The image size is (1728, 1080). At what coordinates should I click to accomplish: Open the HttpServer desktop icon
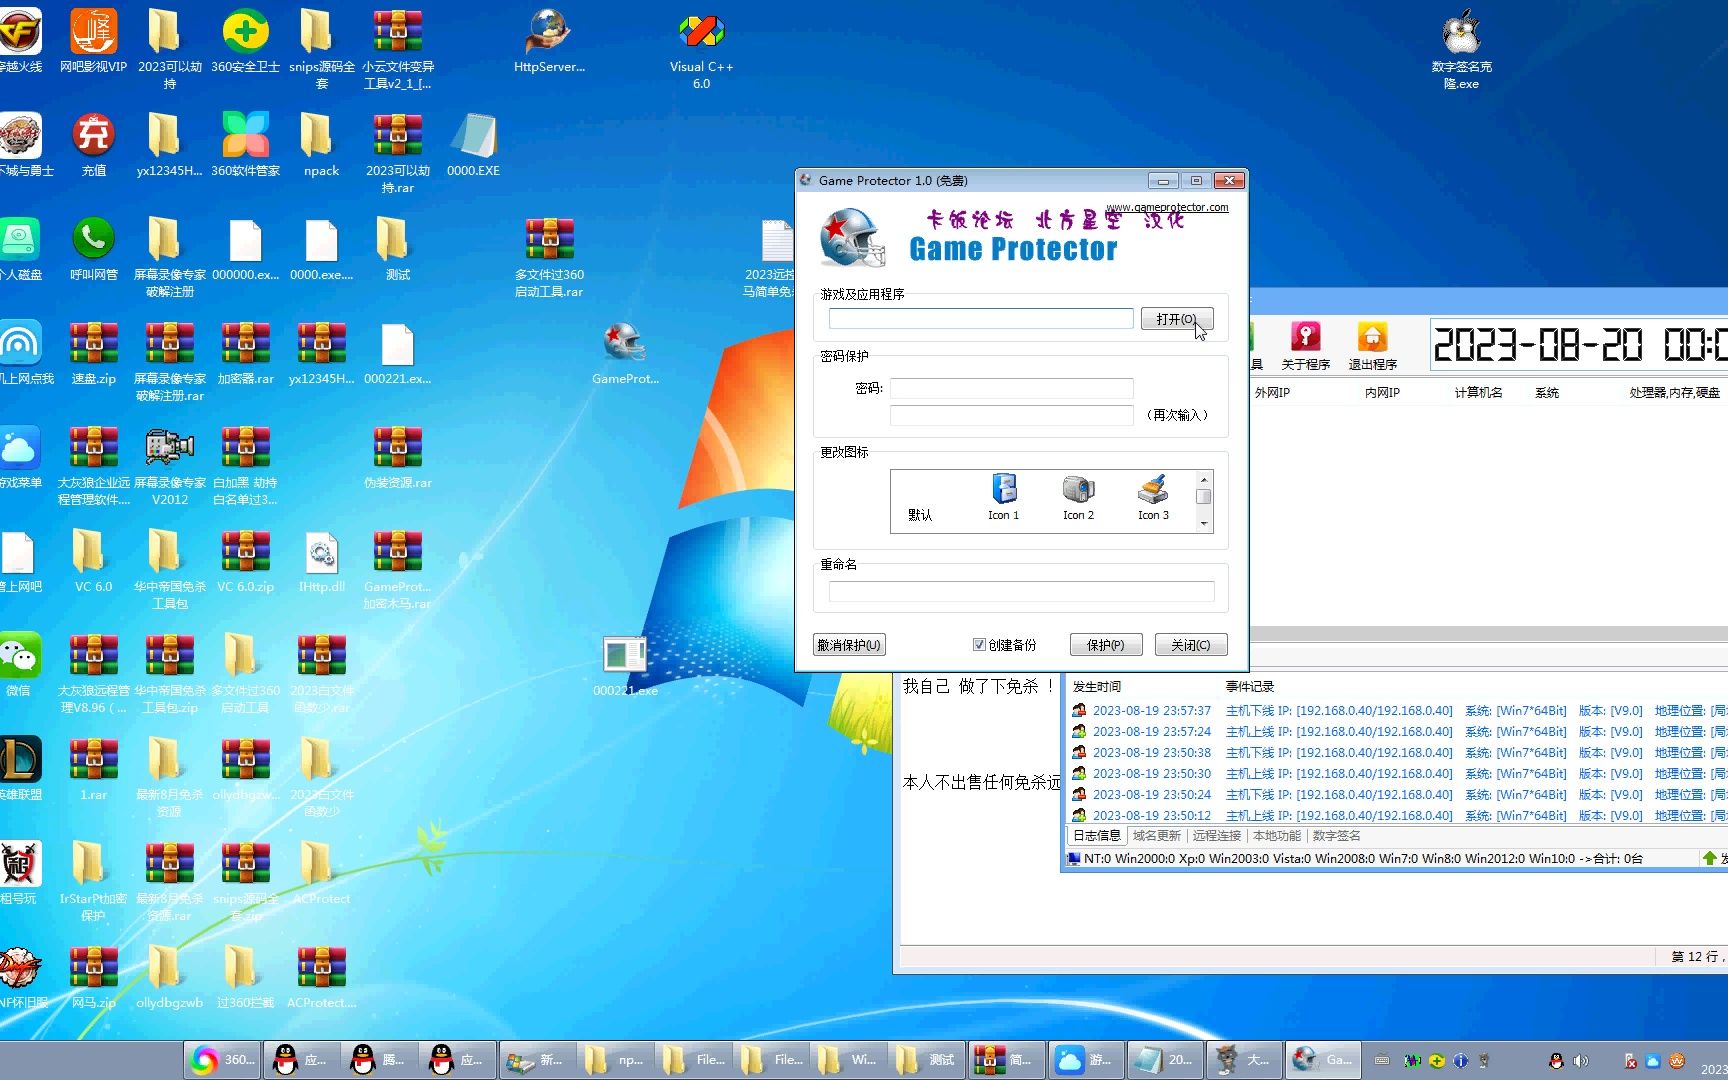point(549,43)
